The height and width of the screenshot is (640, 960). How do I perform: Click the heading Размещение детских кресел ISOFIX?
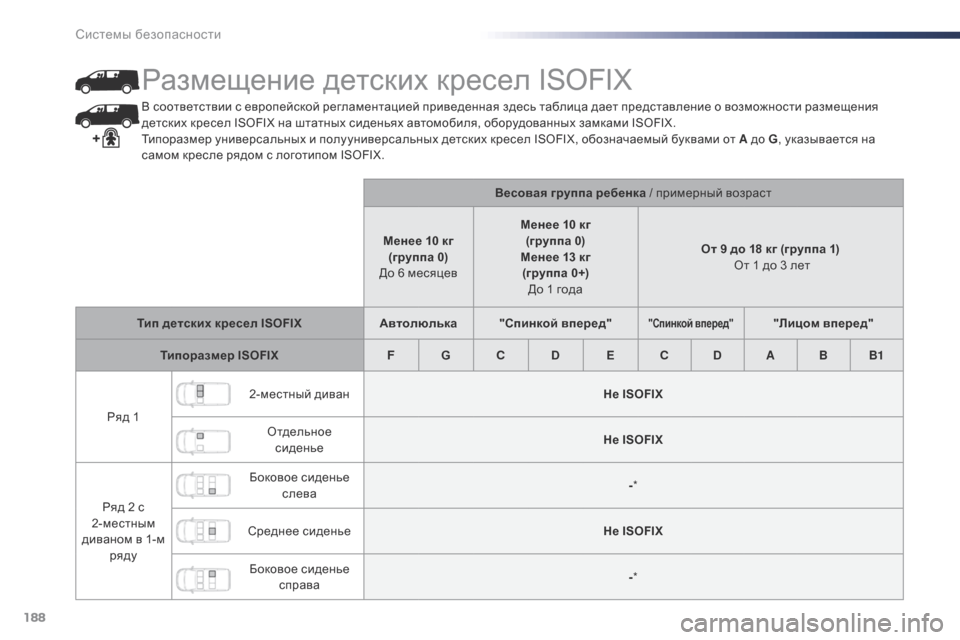[x=387, y=80]
